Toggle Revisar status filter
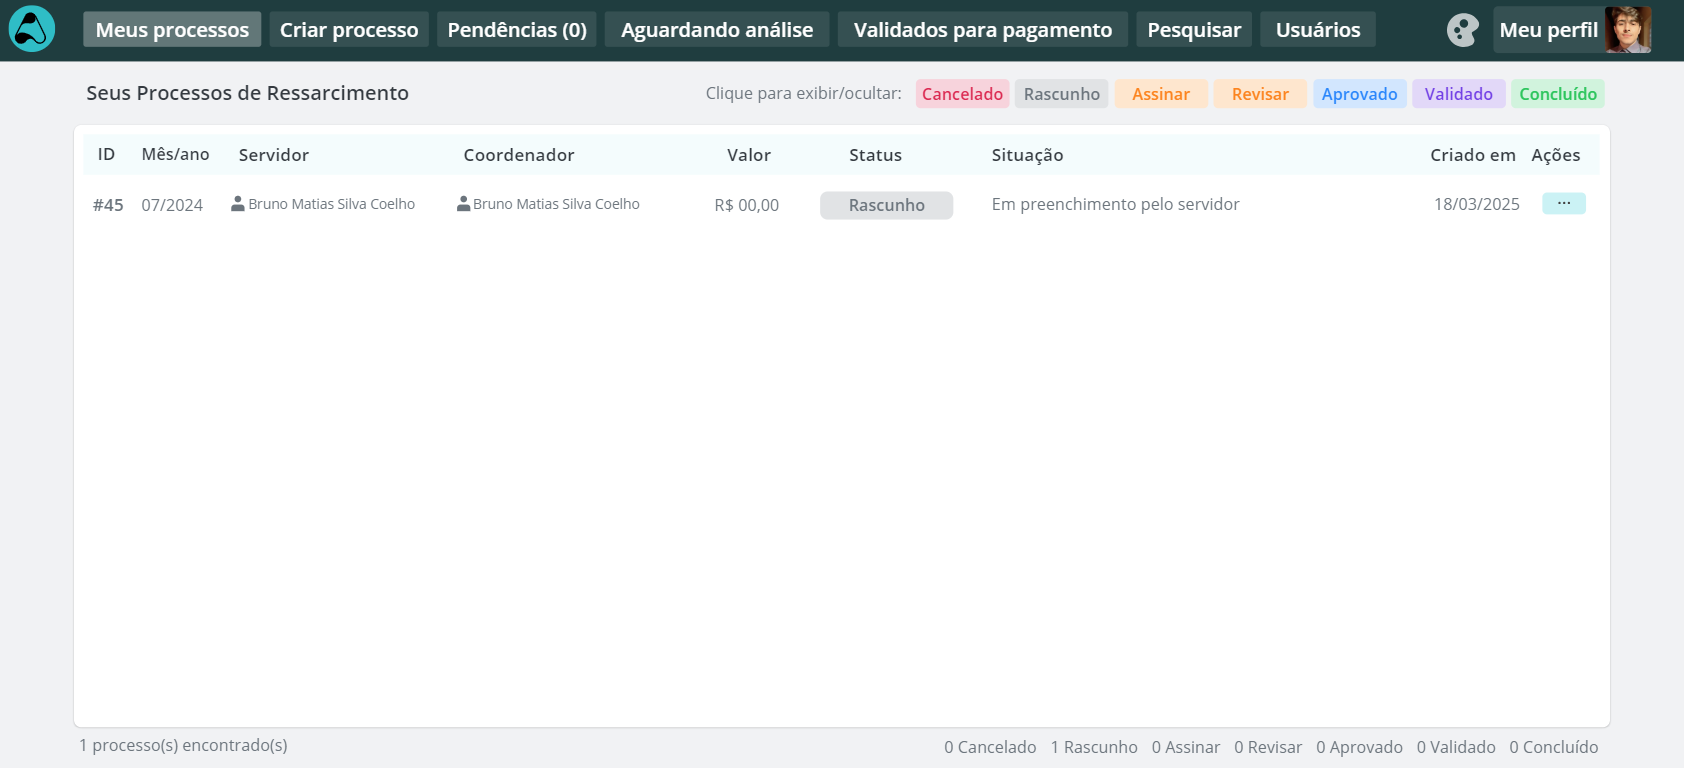Image resolution: width=1684 pixels, height=768 pixels. pyautogui.click(x=1260, y=94)
